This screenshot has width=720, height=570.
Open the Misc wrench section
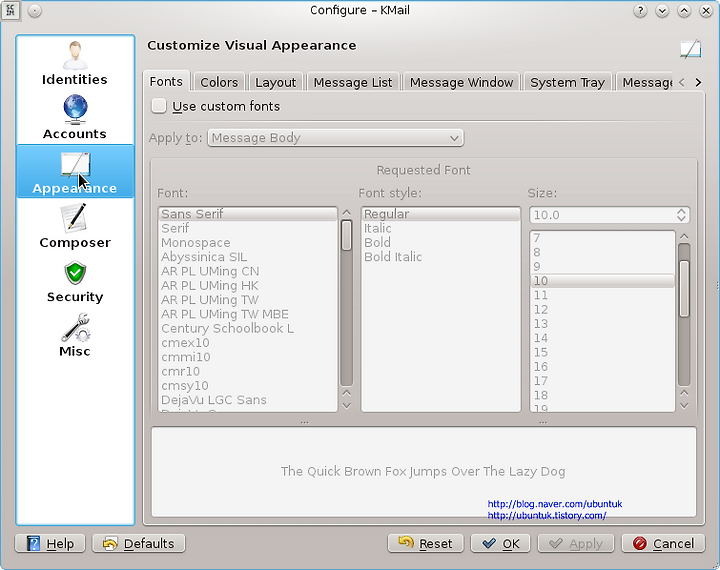click(75, 335)
